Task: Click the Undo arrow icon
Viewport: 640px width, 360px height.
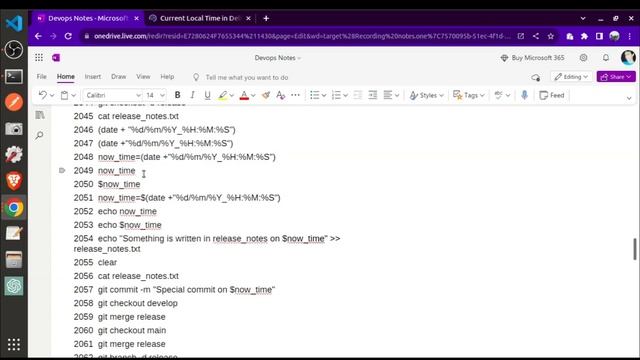Action: coord(42,95)
